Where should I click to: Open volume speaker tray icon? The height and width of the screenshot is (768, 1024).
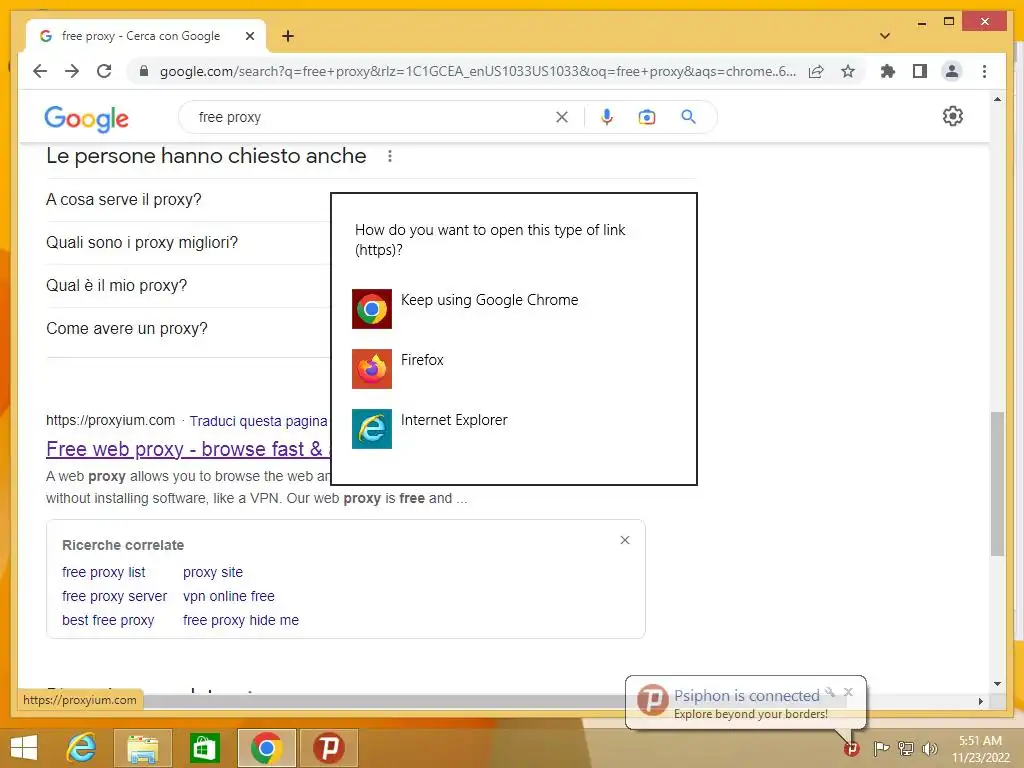(x=929, y=748)
